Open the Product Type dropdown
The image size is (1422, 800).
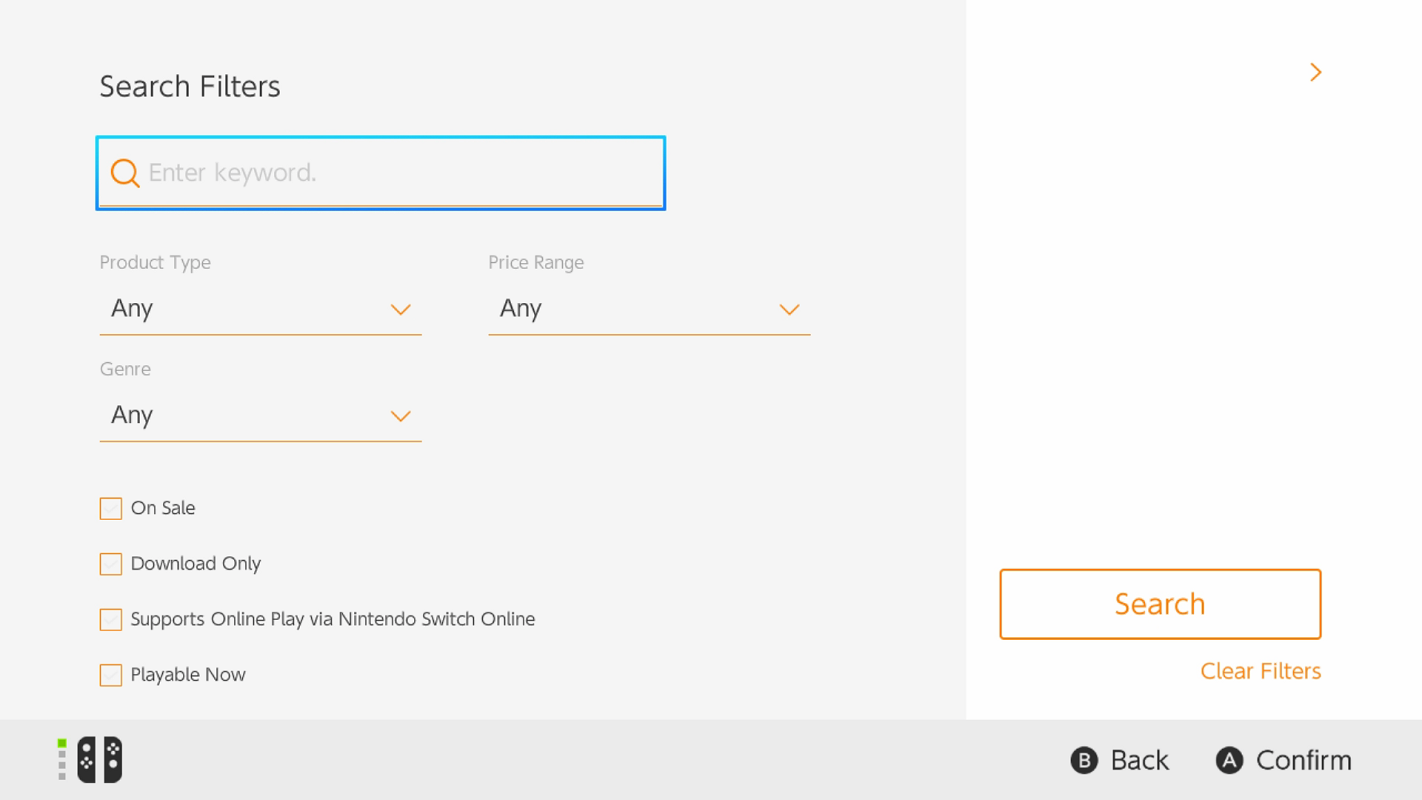click(260, 309)
